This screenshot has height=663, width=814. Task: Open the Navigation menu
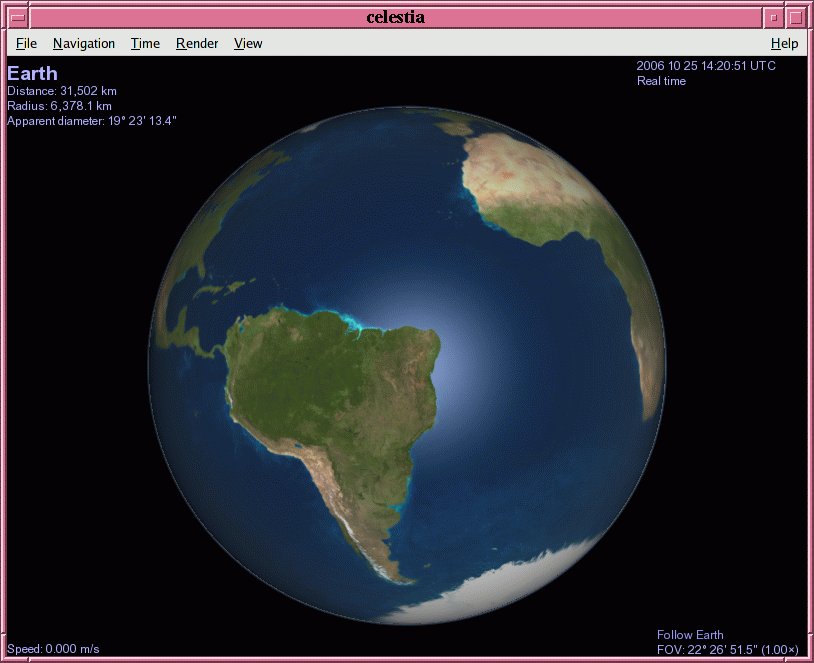pos(84,43)
